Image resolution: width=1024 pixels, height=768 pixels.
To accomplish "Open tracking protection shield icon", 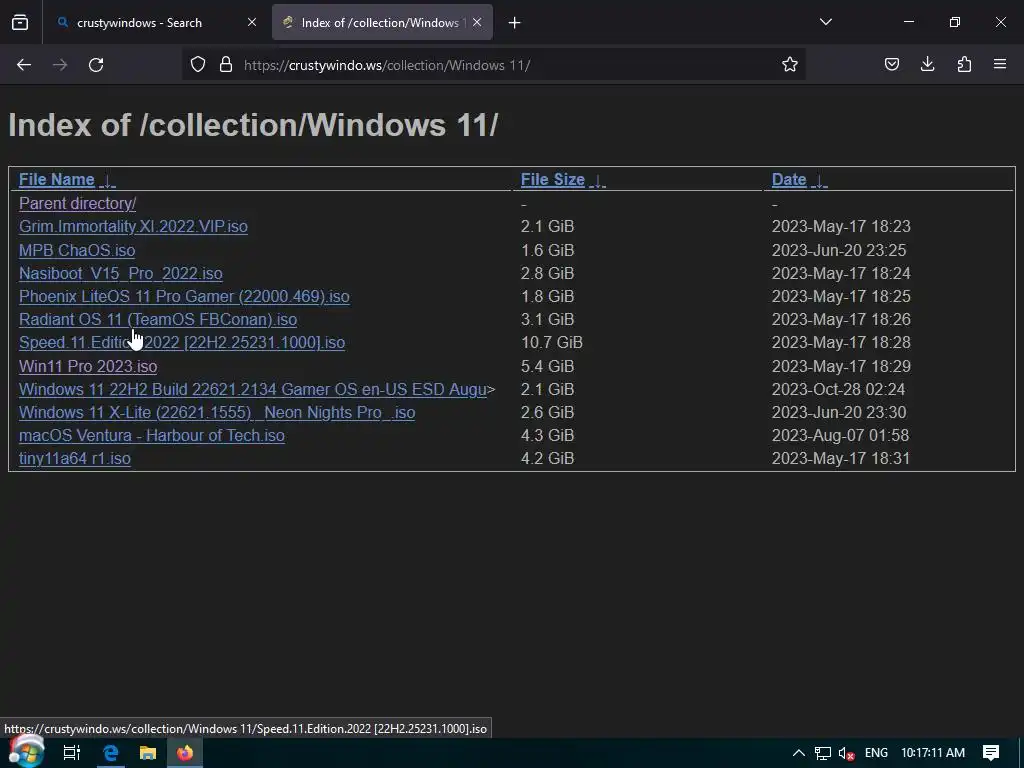I will 198,65.
